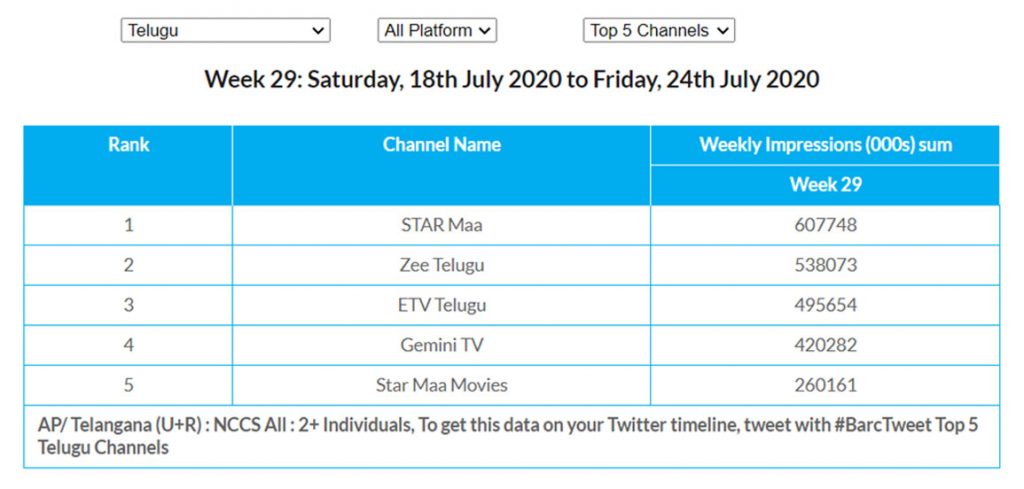
Task: Click the impressions value 420282
Action: pos(825,345)
